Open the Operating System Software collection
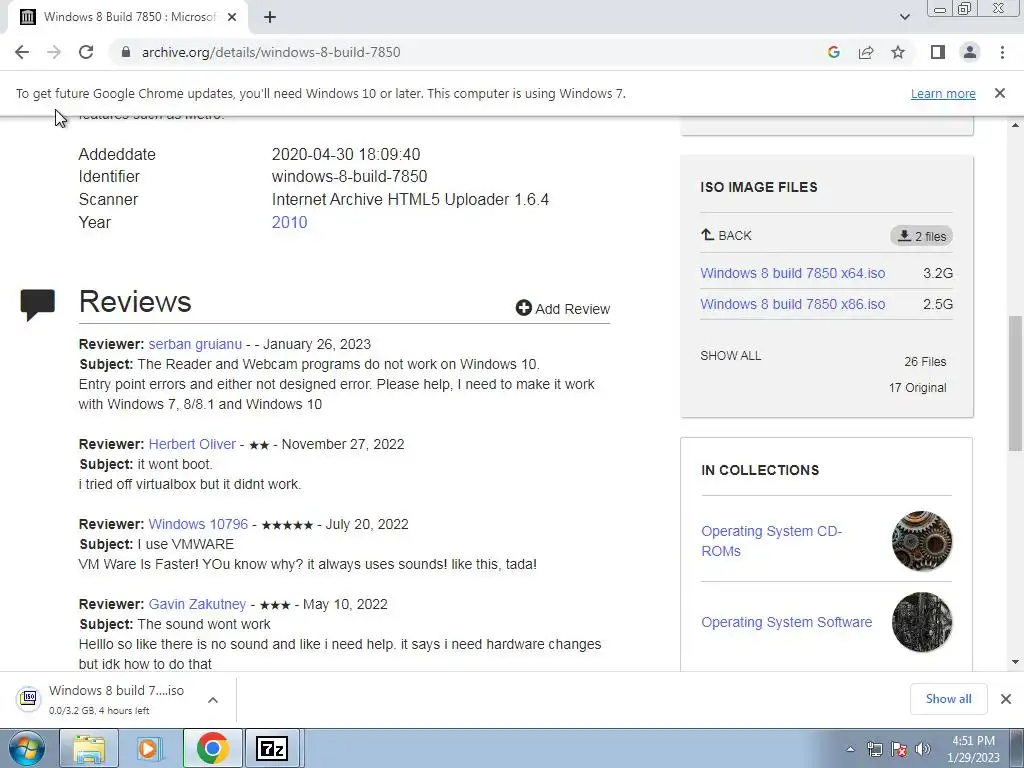 coord(786,622)
